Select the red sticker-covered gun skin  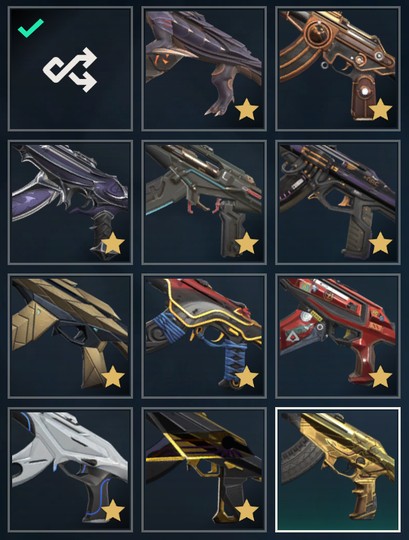[338, 336]
